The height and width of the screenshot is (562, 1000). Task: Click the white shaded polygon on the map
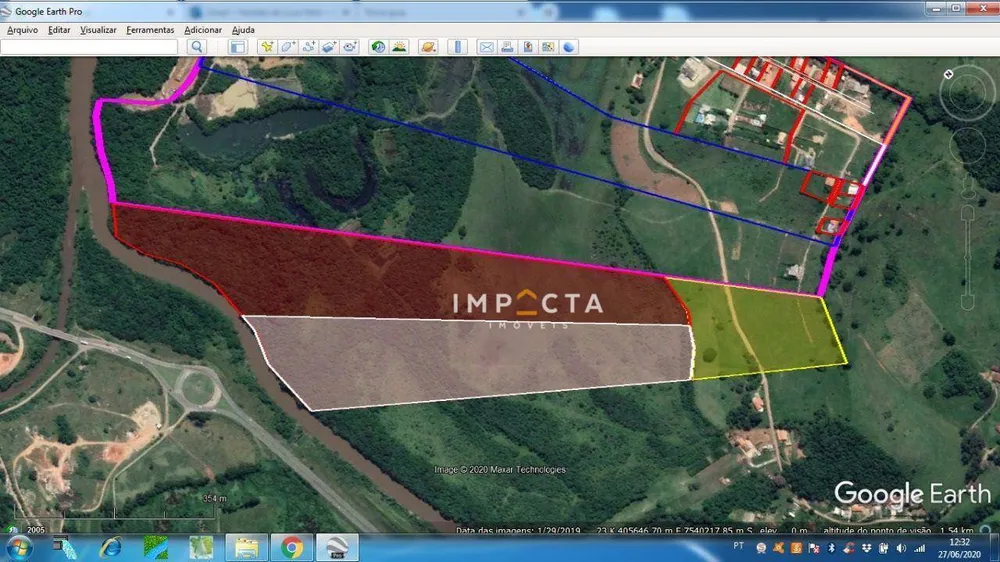(472, 360)
